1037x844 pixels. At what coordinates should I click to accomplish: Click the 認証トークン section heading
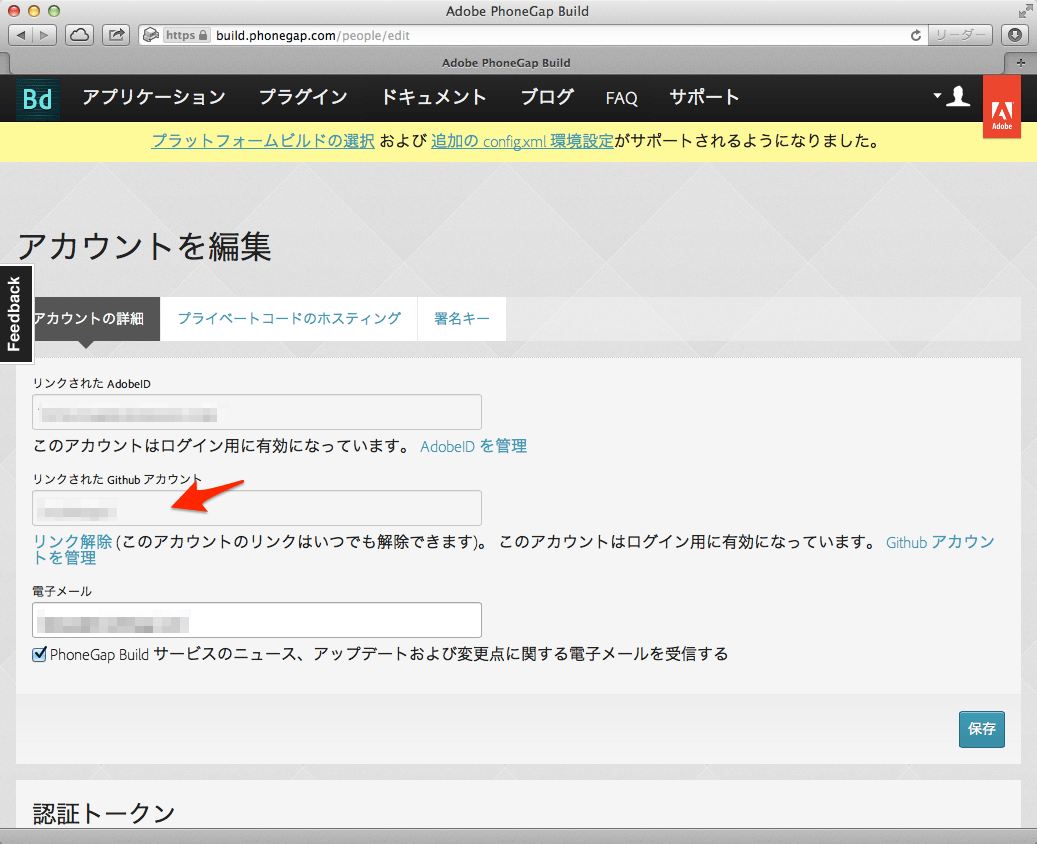104,814
